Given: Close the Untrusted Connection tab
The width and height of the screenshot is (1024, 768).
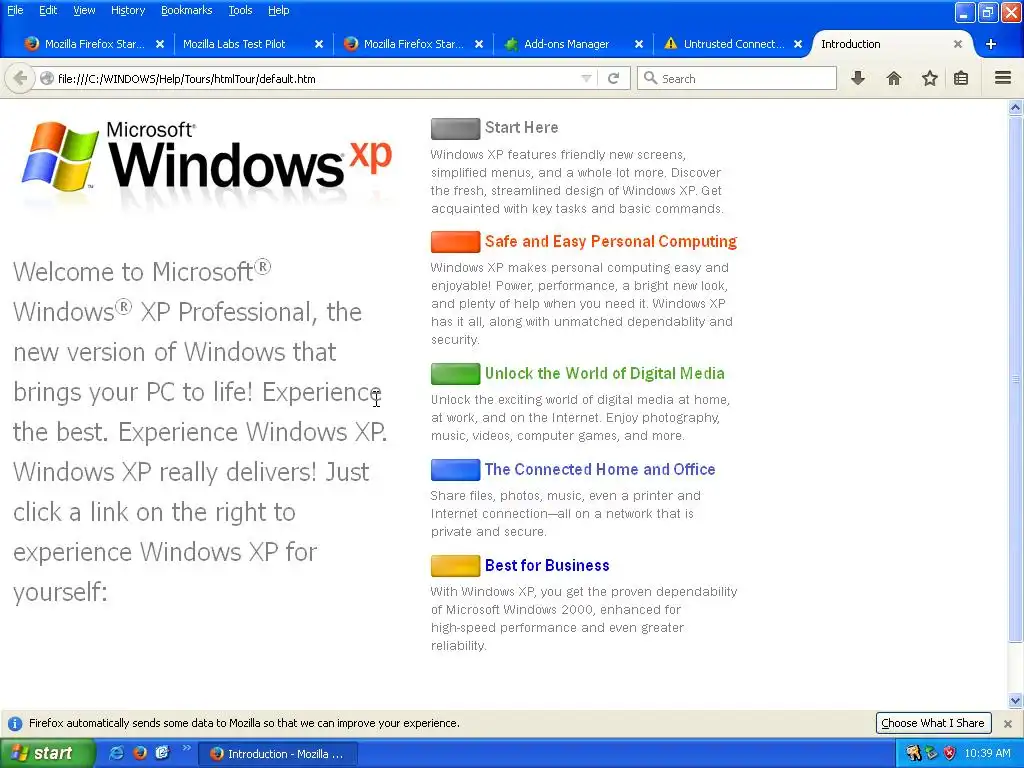Looking at the screenshot, I should 798,44.
